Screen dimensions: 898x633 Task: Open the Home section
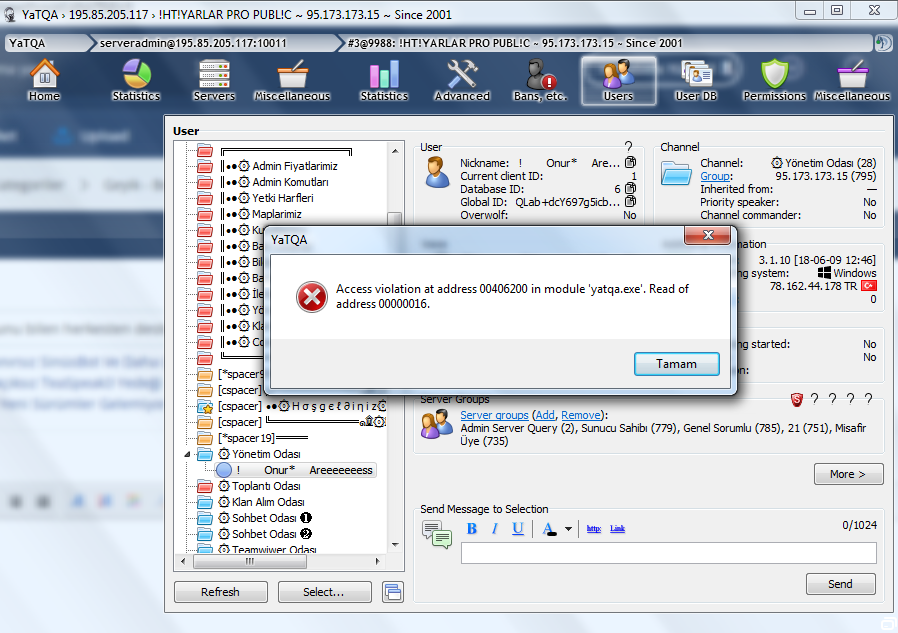coord(44,81)
